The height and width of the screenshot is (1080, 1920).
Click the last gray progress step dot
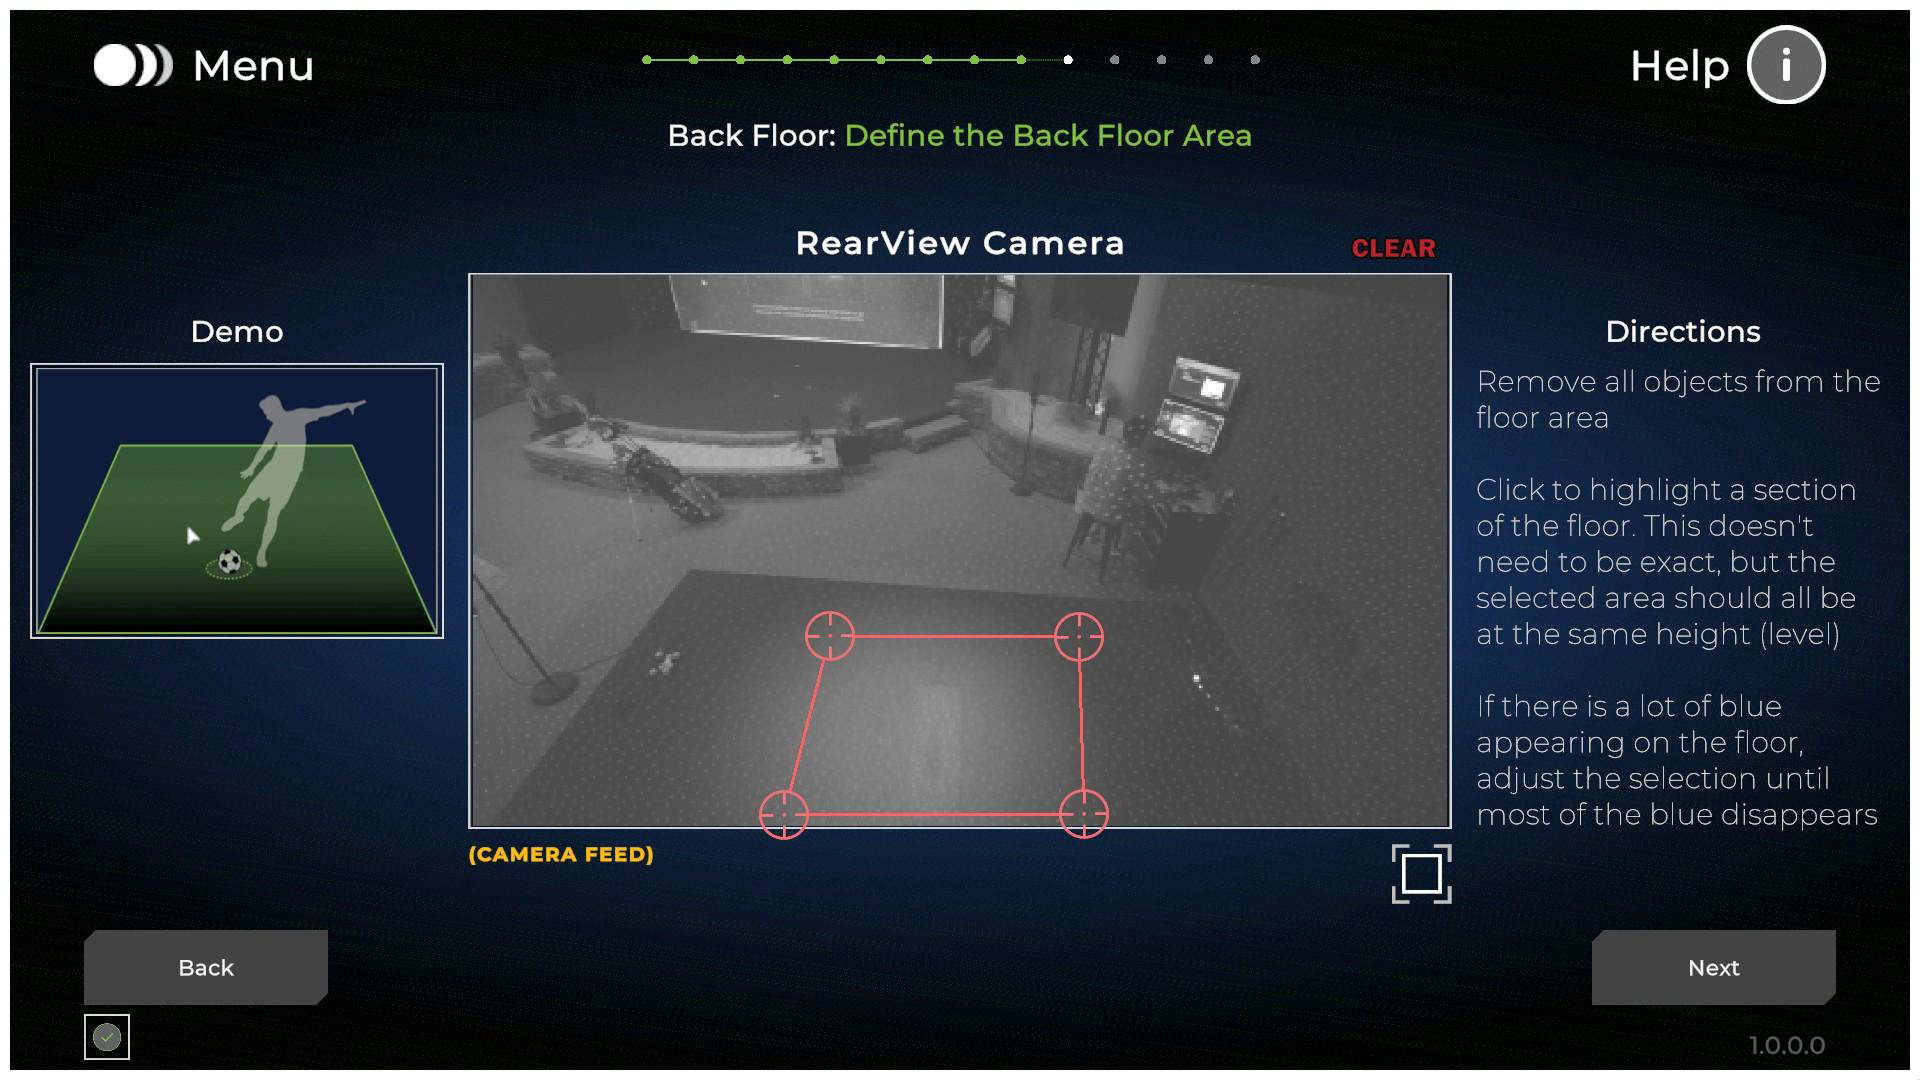click(x=1255, y=60)
